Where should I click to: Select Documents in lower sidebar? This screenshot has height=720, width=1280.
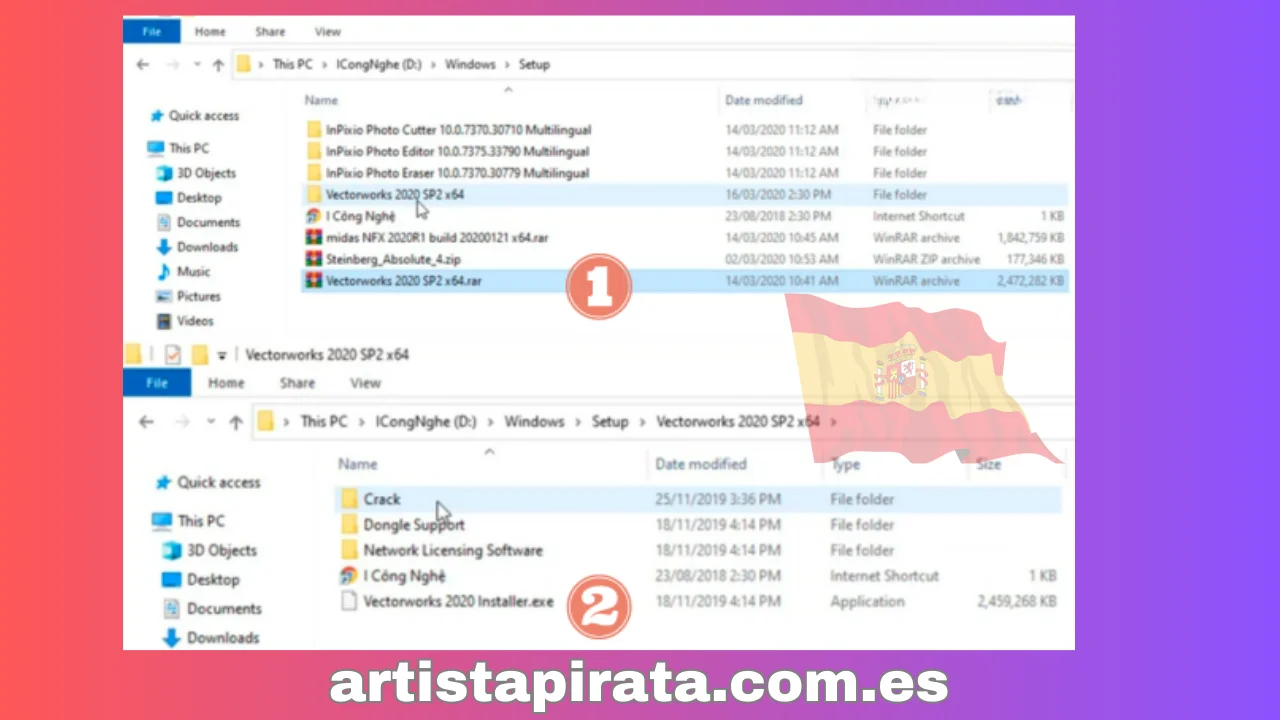[211, 608]
